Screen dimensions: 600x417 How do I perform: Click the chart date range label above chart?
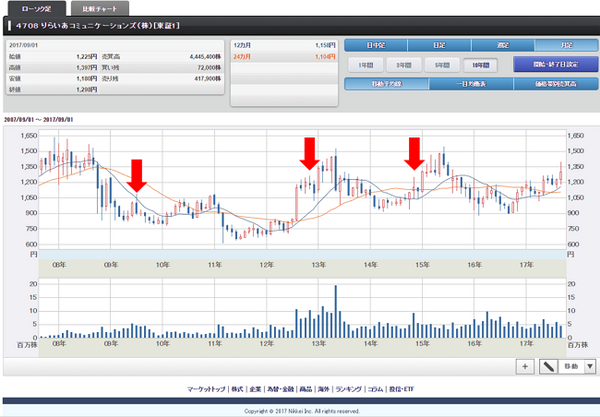coord(39,120)
